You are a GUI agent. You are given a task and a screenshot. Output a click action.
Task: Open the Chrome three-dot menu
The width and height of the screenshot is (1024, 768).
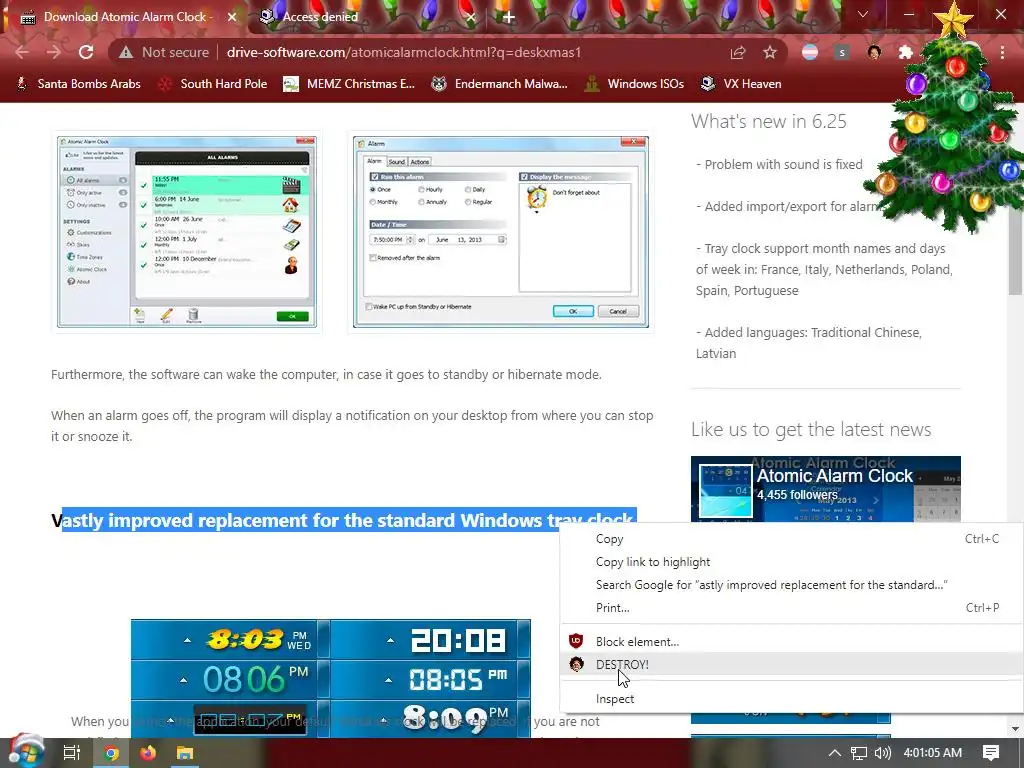pyautogui.click(x=1002, y=52)
